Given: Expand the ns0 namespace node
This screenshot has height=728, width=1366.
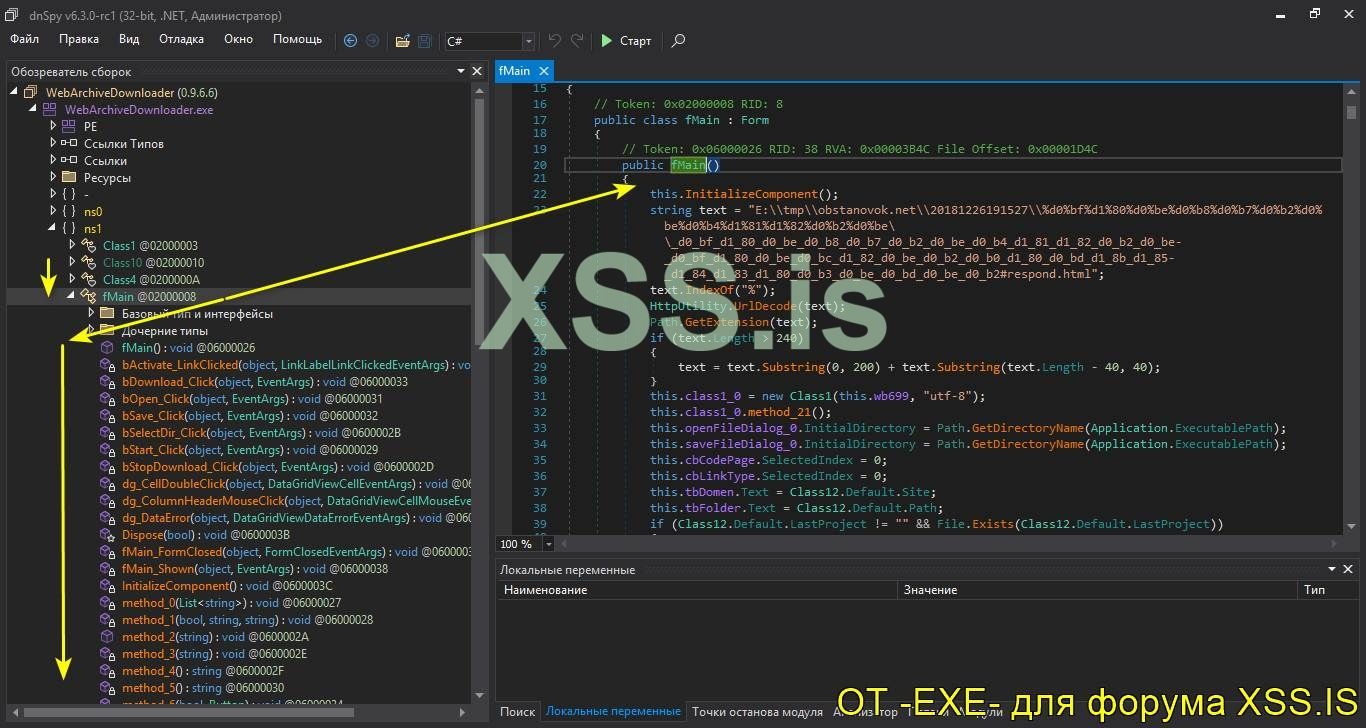Looking at the screenshot, I should click(x=53, y=212).
